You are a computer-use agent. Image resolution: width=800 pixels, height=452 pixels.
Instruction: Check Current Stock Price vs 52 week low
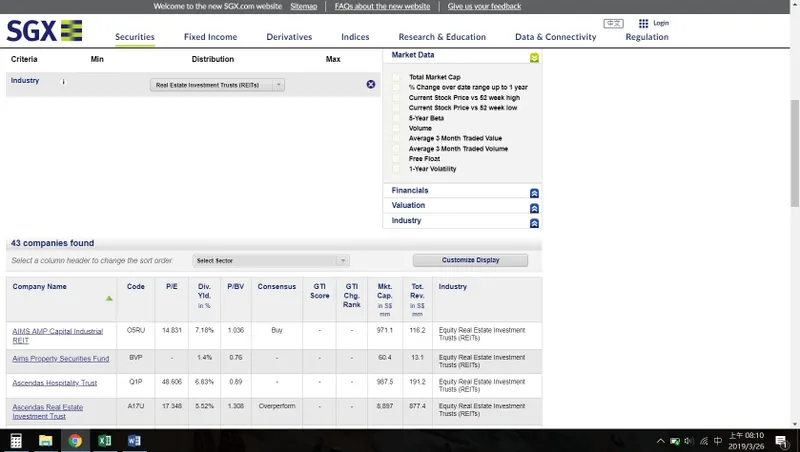396,108
